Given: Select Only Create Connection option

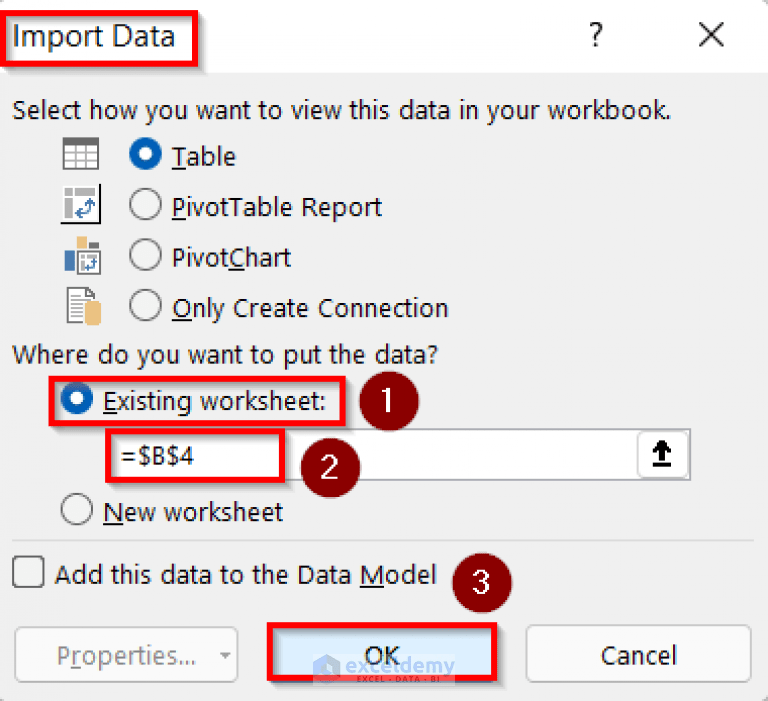Looking at the screenshot, I should coord(145,305).
